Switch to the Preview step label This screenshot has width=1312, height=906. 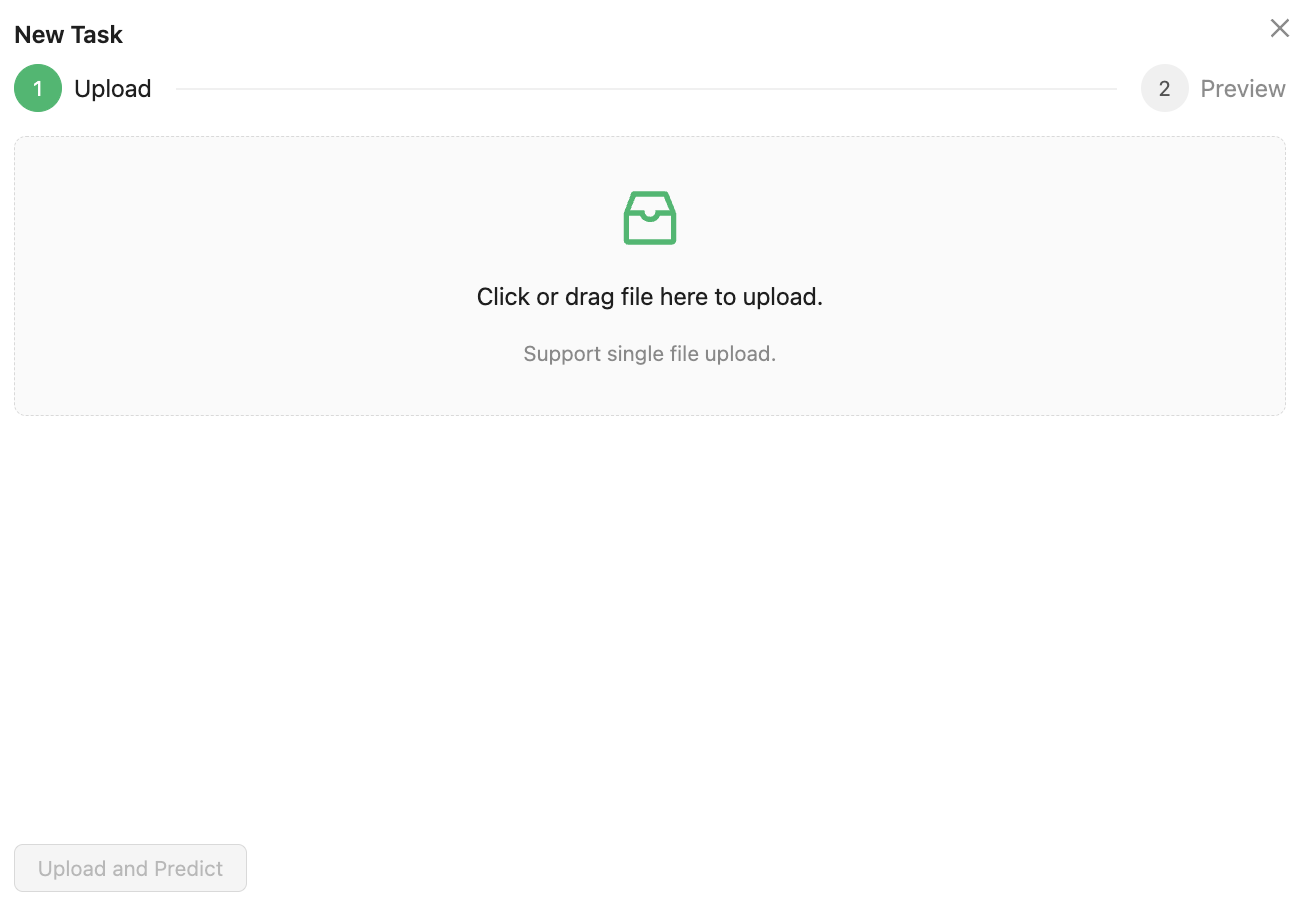point(1243,88)
